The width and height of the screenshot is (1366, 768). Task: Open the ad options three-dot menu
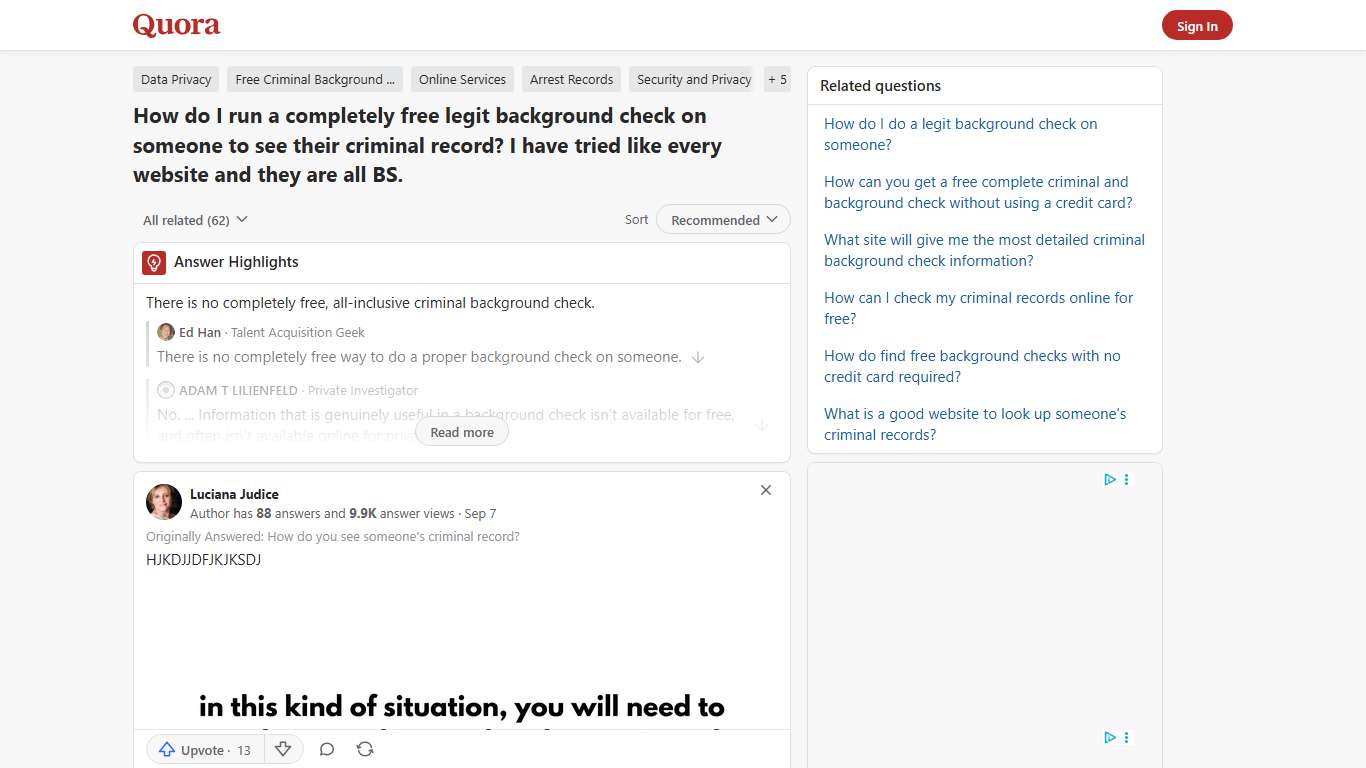[1126, 479]
